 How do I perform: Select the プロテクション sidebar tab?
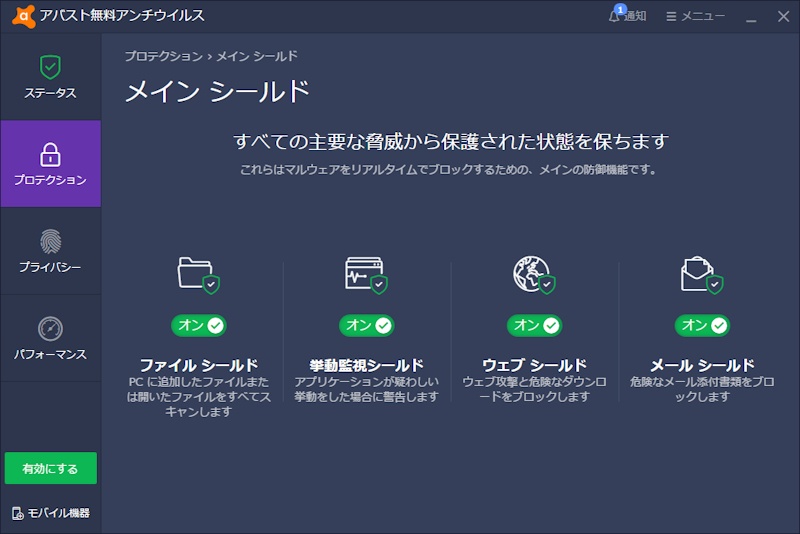[x=51, y=164]
